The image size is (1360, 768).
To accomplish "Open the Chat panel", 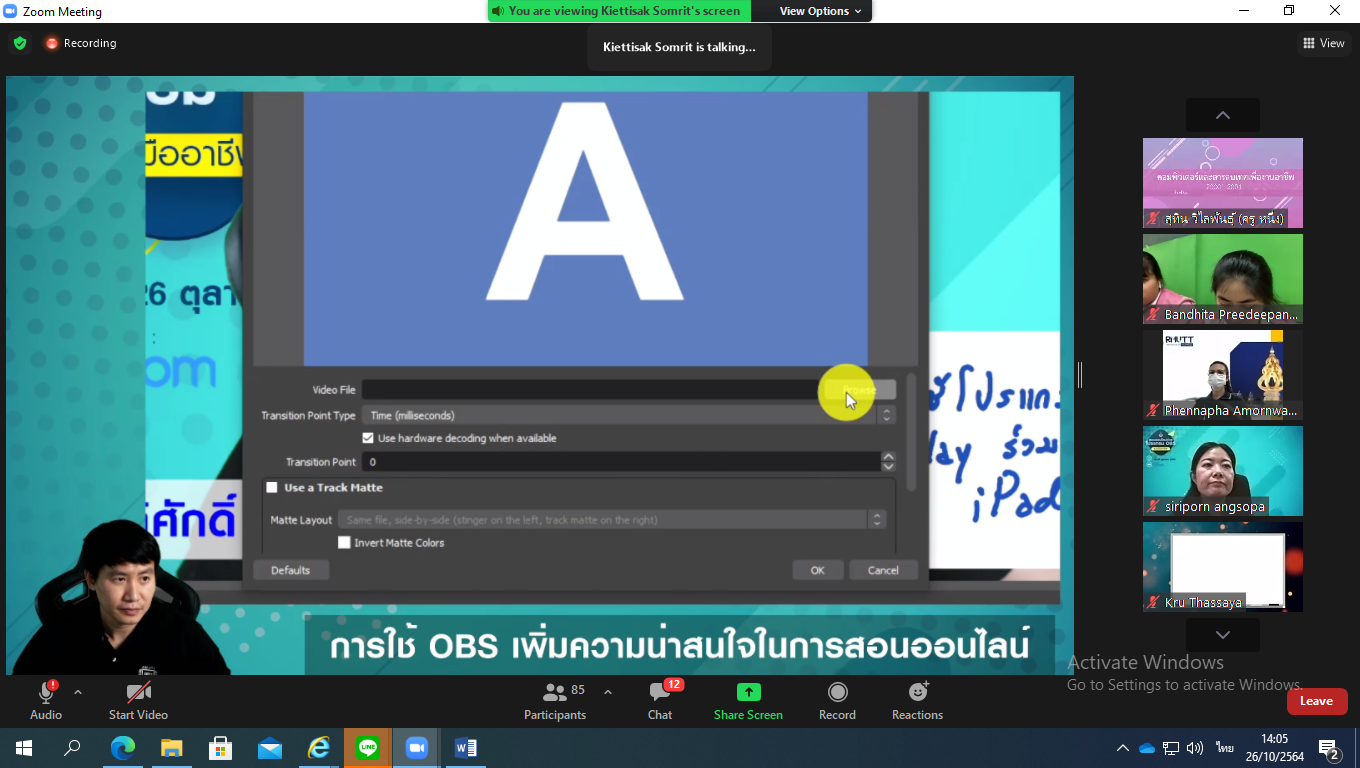I will 660,700.
